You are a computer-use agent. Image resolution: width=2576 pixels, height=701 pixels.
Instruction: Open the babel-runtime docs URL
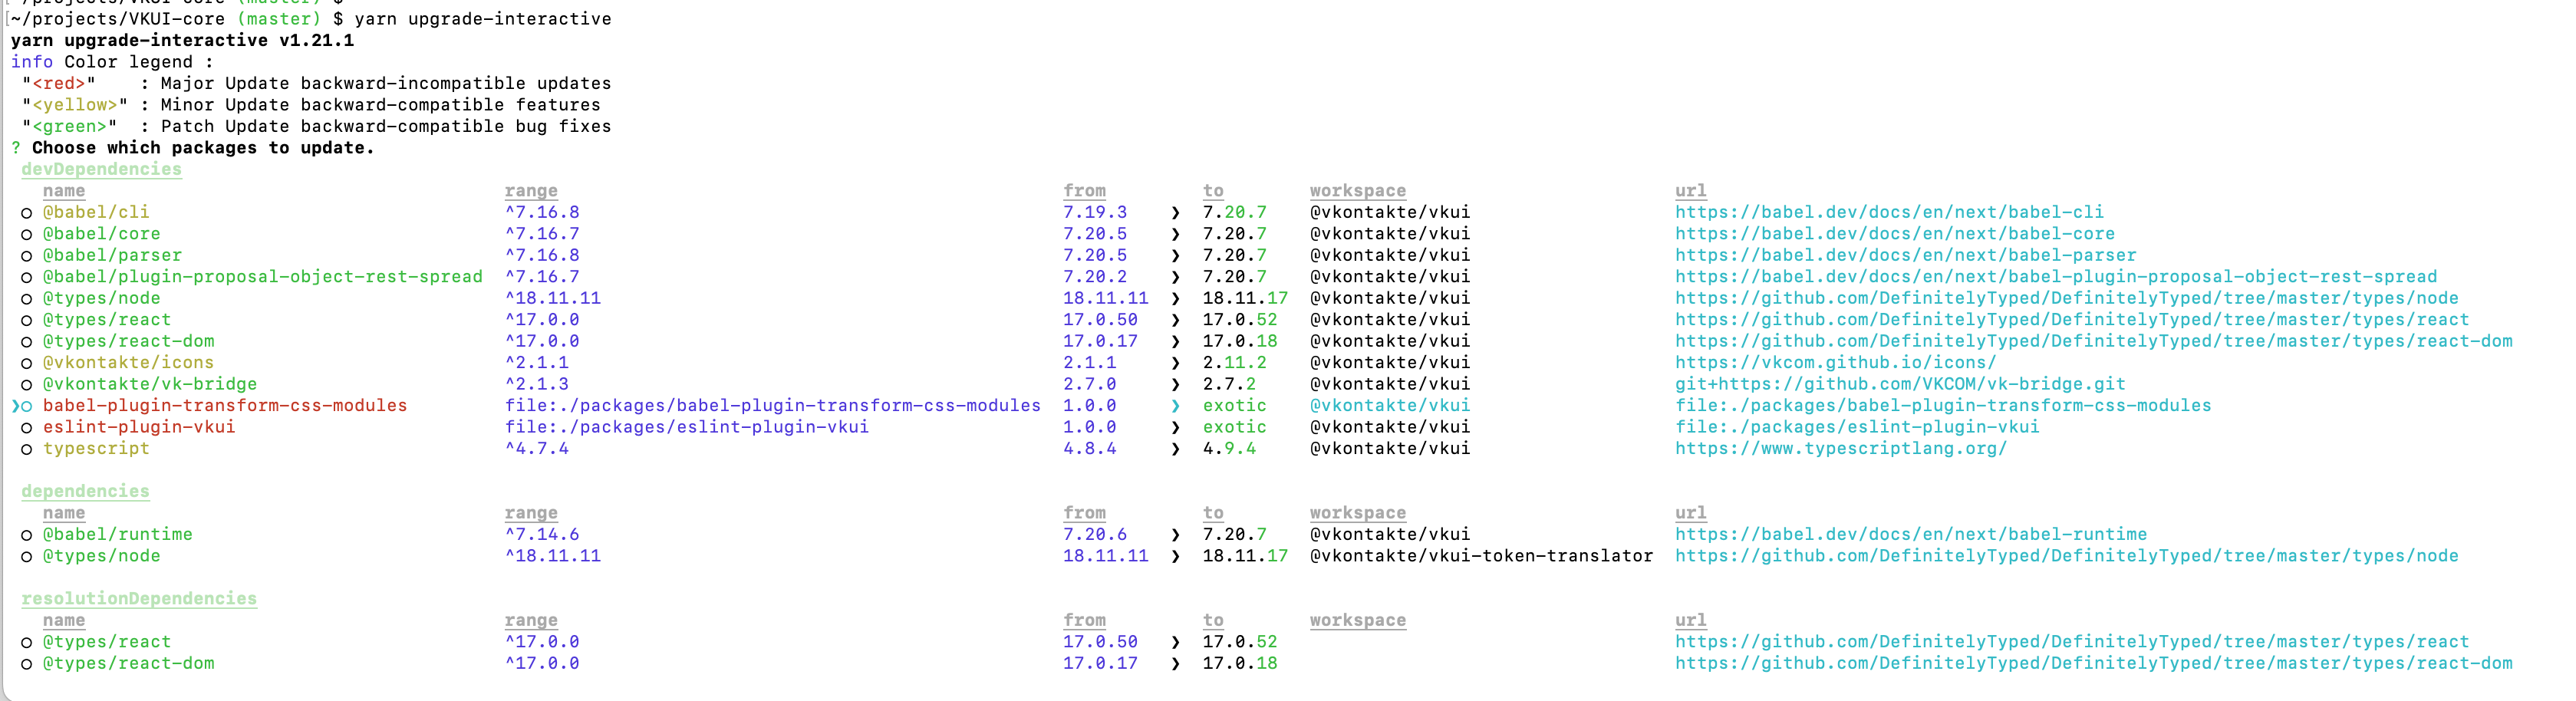point(1911,534)
